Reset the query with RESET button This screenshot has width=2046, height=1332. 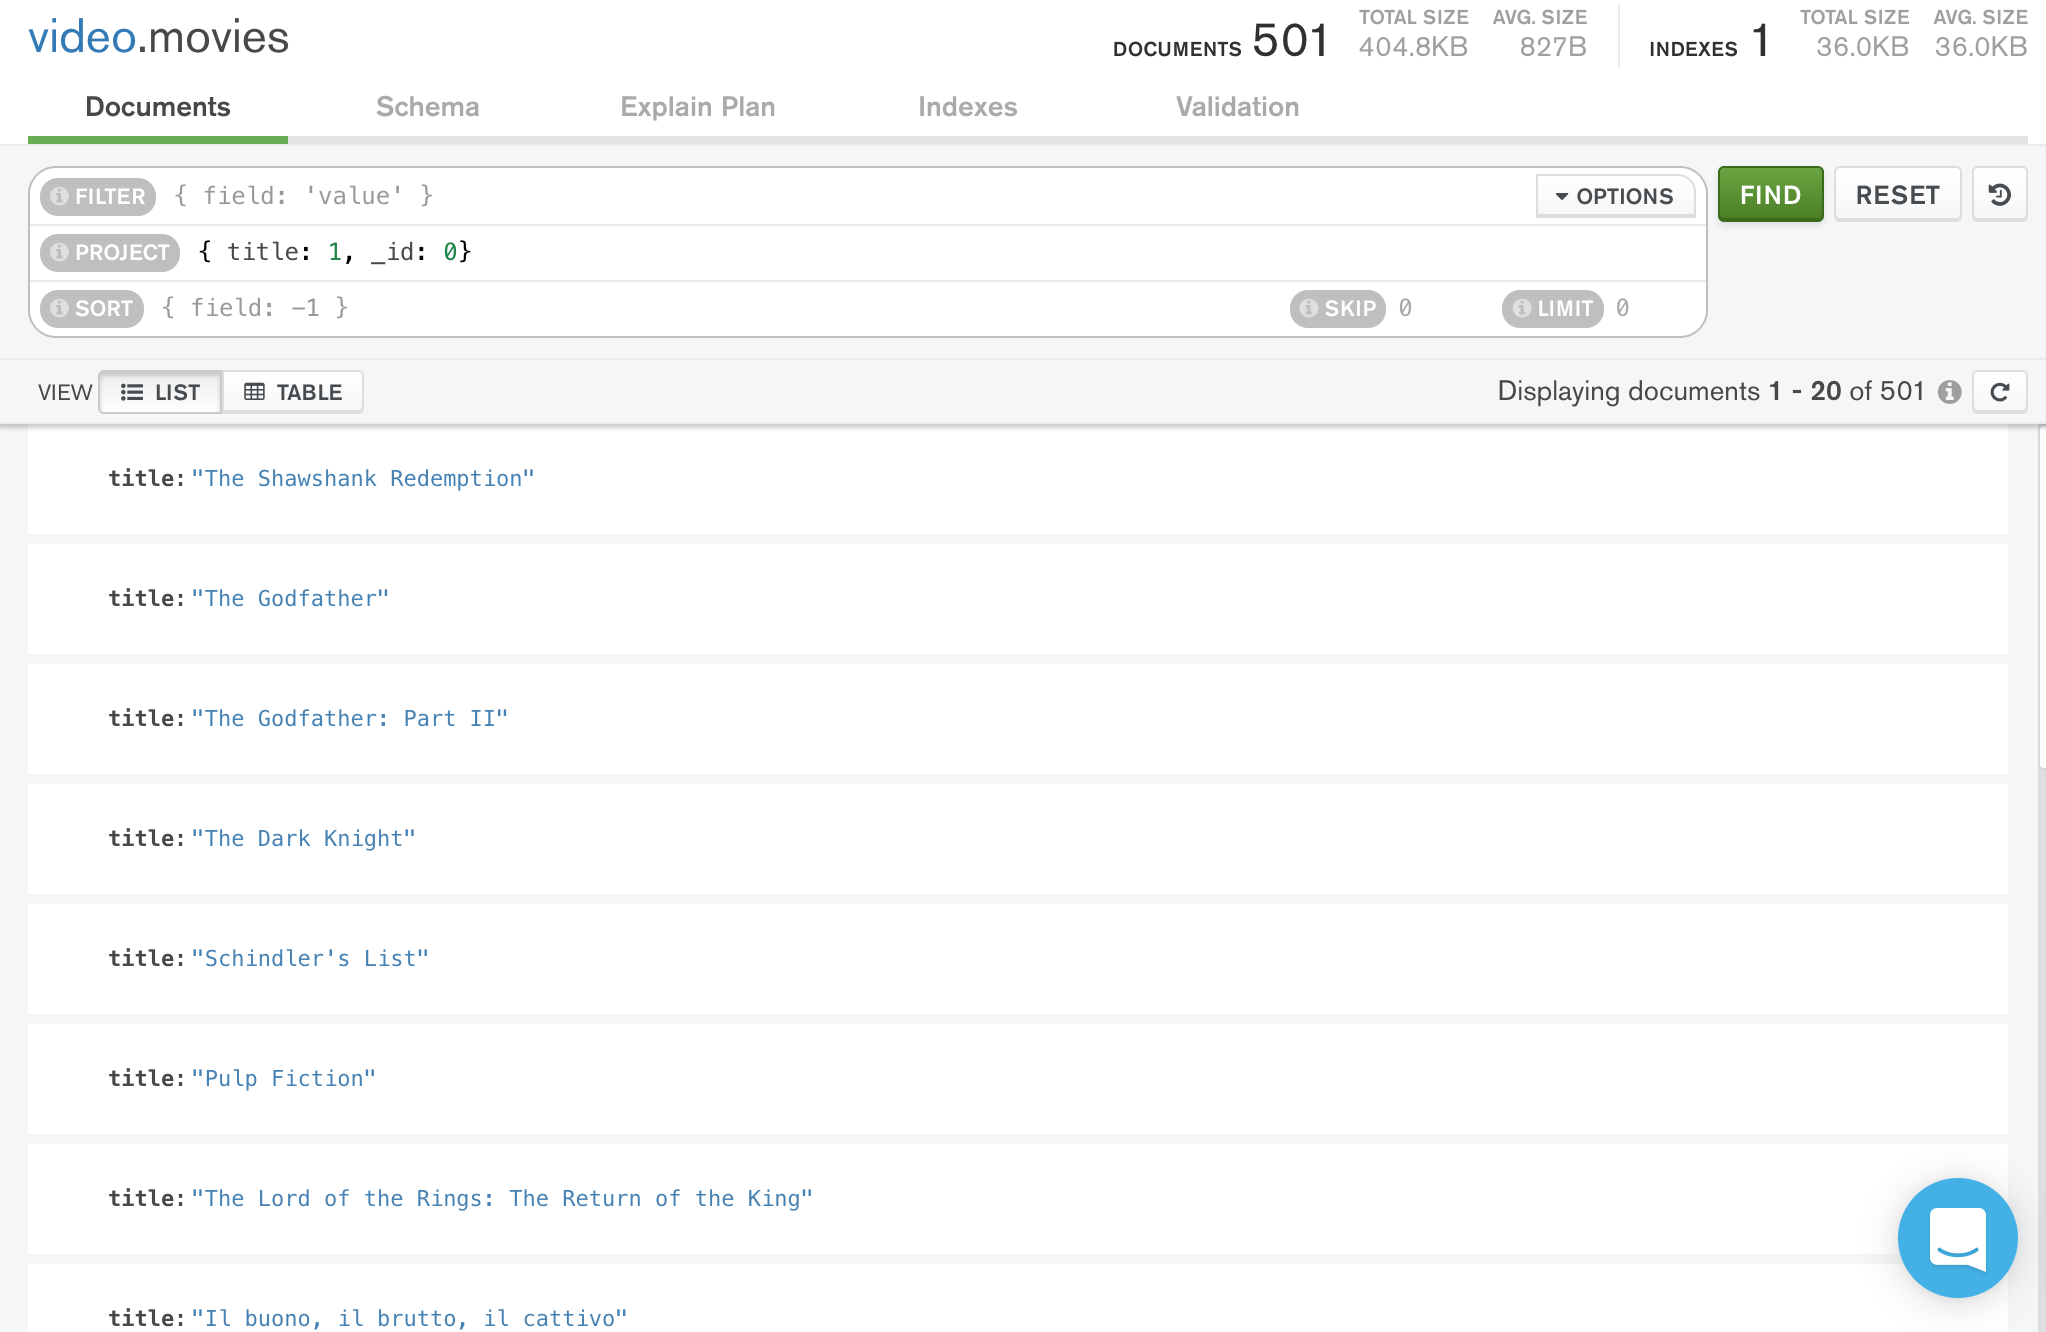click(x=1897, y=194)
